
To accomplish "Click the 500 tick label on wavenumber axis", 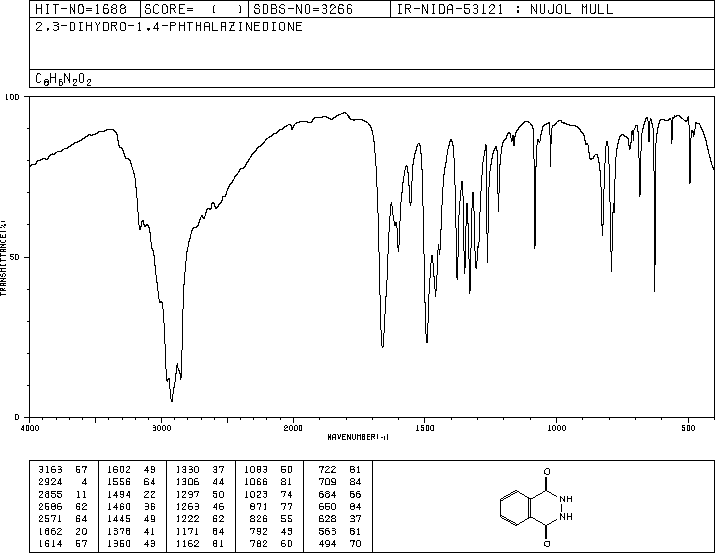I will (x=688, y=428).
